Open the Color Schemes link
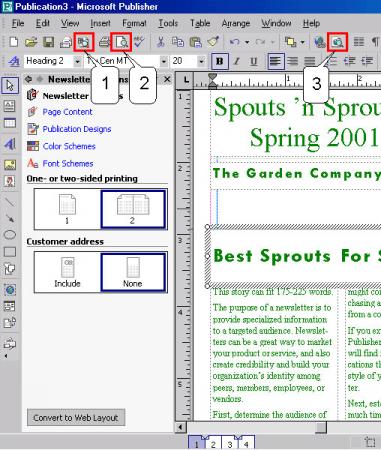Screen dimensions: 381x450 69,146
